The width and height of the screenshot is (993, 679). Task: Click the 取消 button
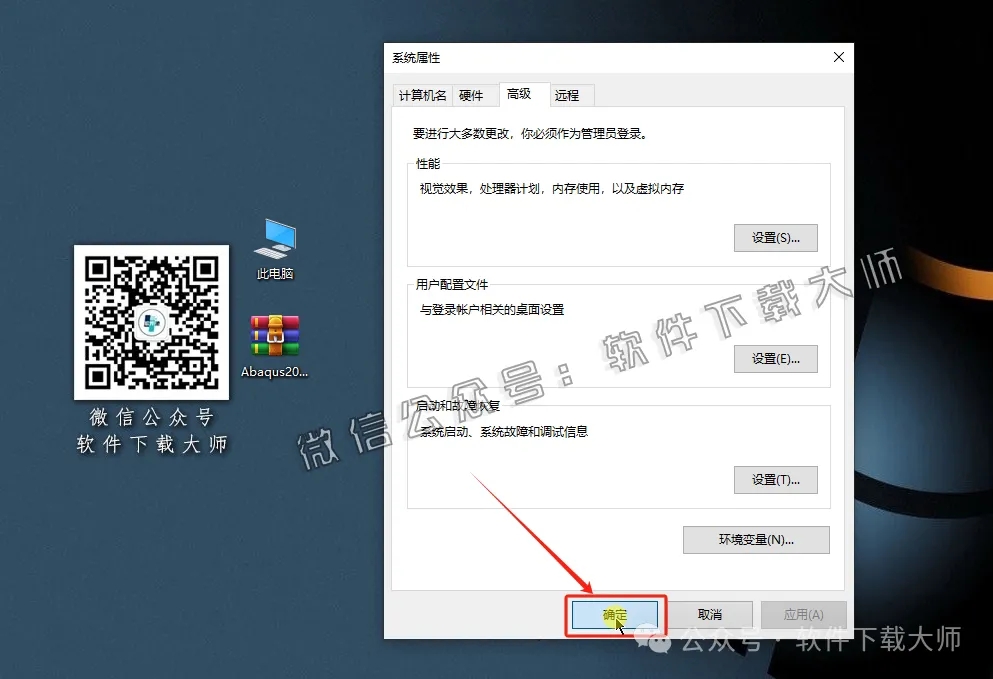tap(711, 613)
